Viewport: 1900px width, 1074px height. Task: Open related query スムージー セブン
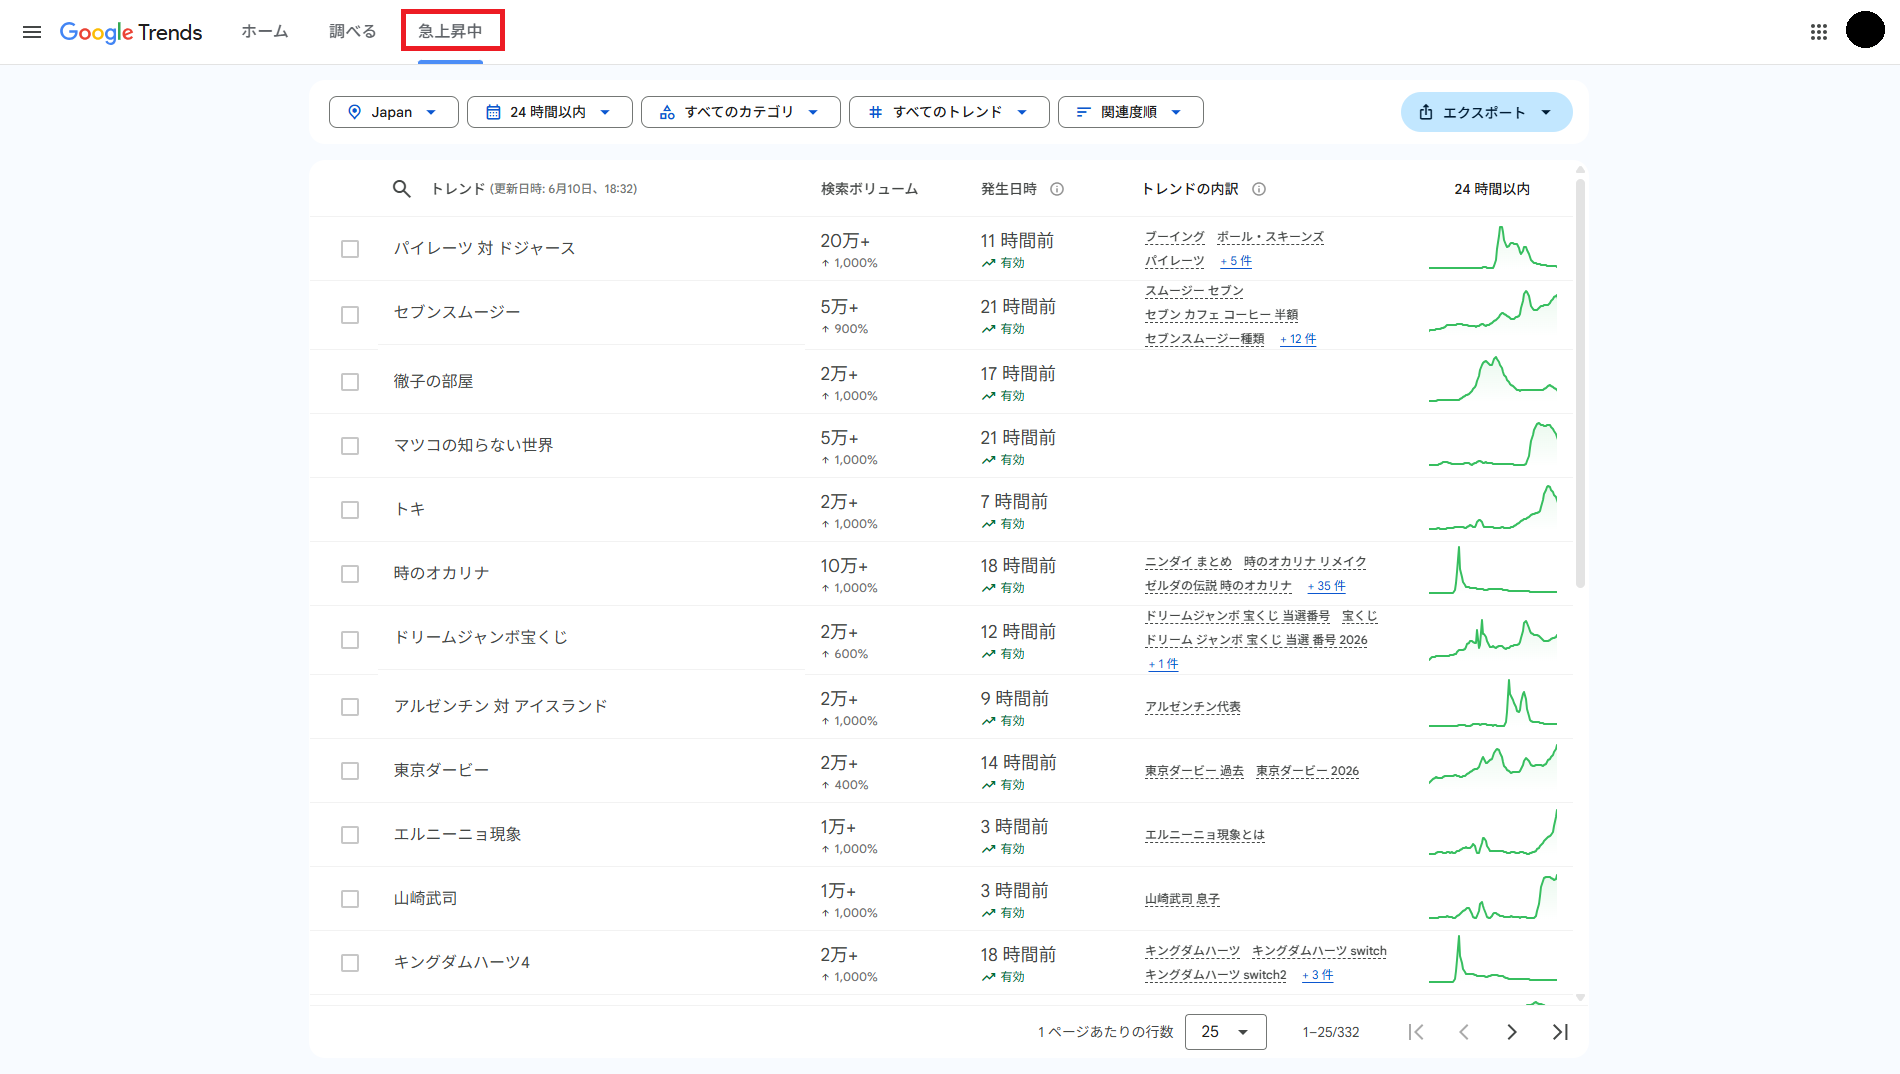coord(1194,291)
